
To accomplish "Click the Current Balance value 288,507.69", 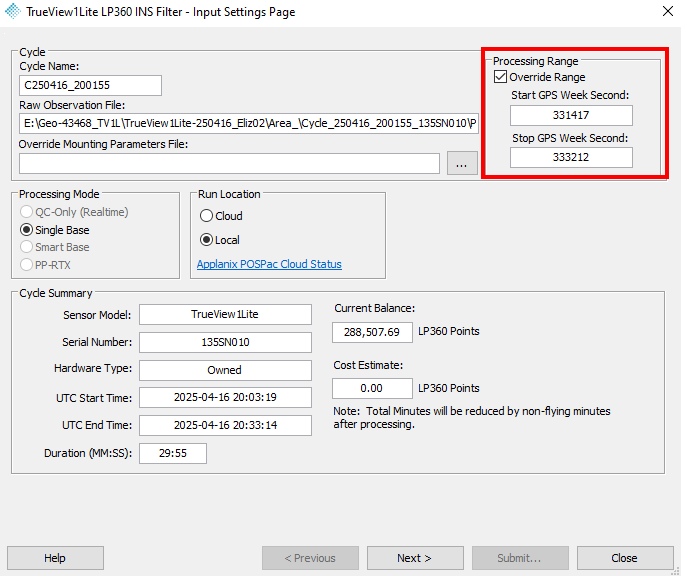I will [x=372, y=333].
